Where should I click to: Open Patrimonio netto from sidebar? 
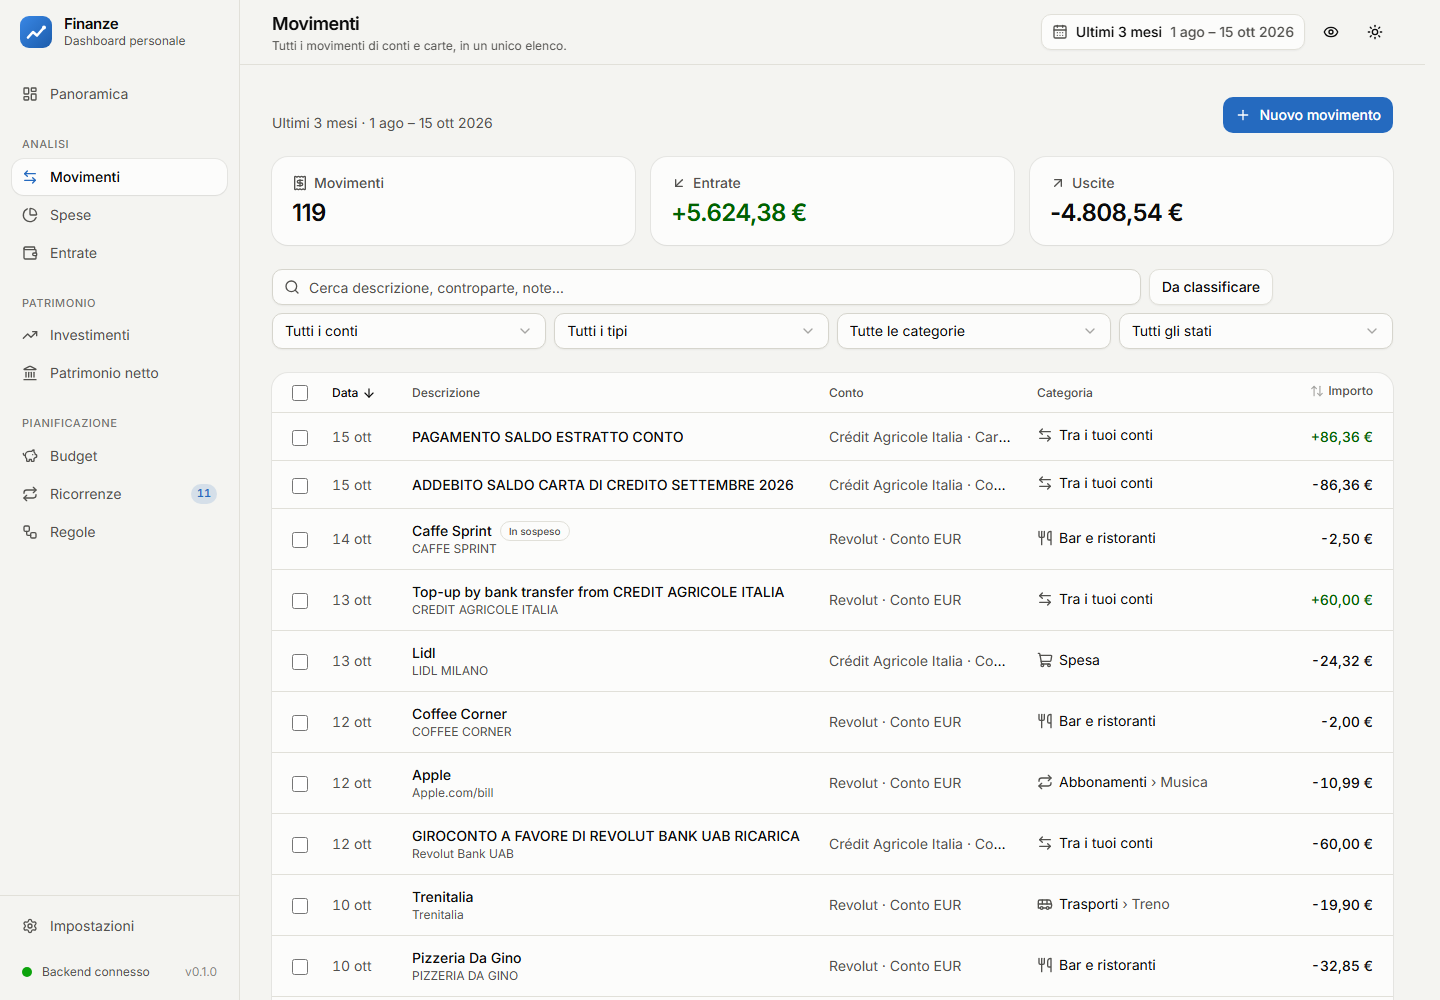(120, 373)
